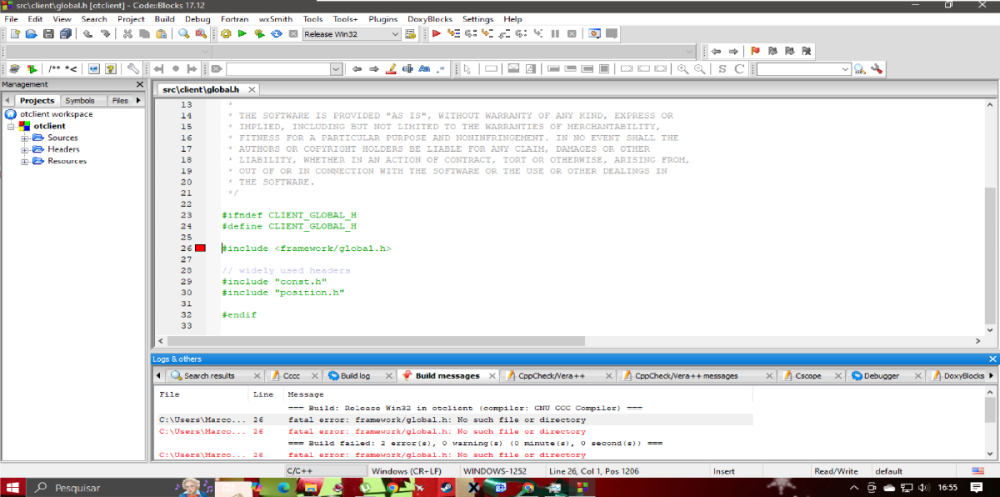Click the Find magnifier icon in toolbar
The image size is (1000, 497).
[185, 34]
